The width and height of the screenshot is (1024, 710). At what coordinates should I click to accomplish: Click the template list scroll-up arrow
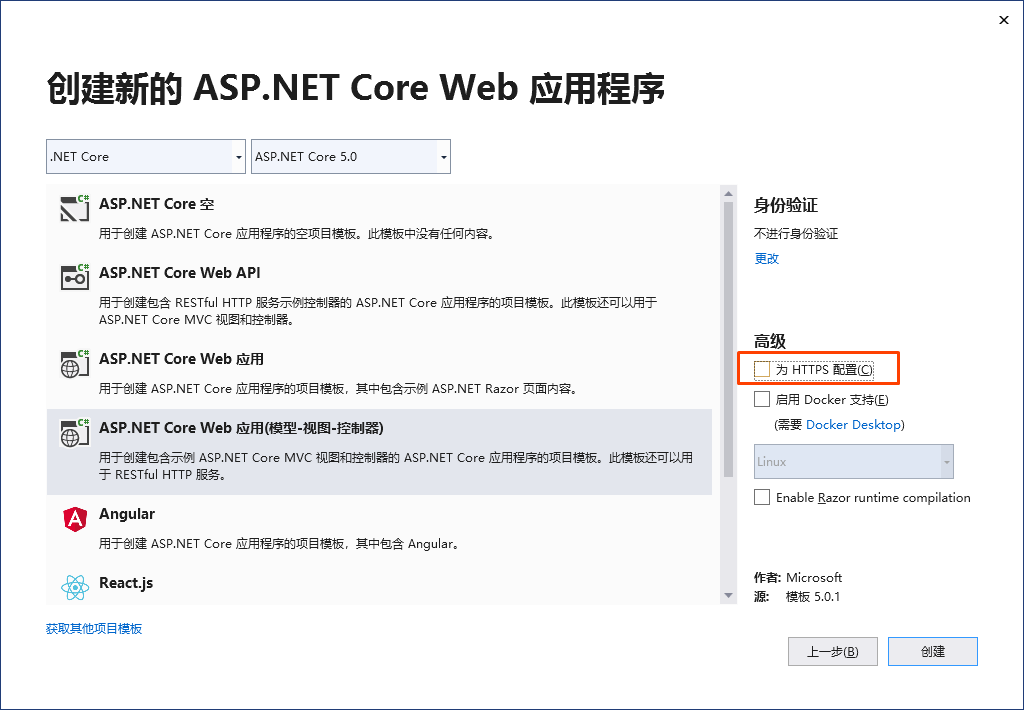[x=728, y=193]
